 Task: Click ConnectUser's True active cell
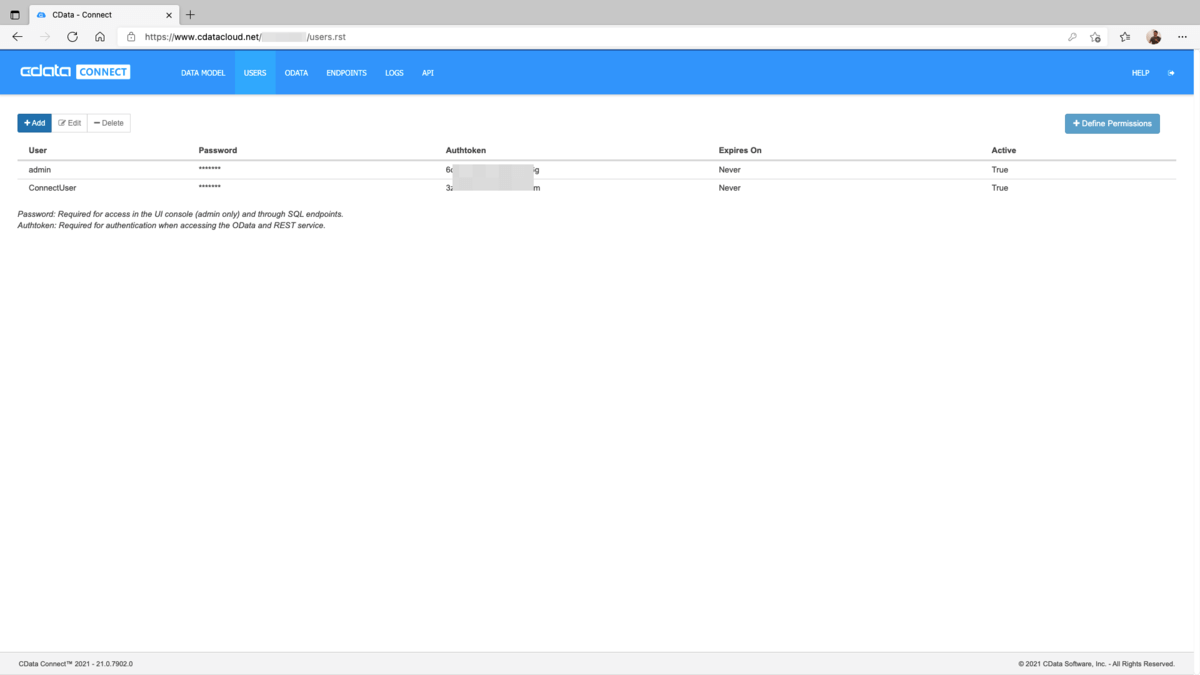(1000, 188)
